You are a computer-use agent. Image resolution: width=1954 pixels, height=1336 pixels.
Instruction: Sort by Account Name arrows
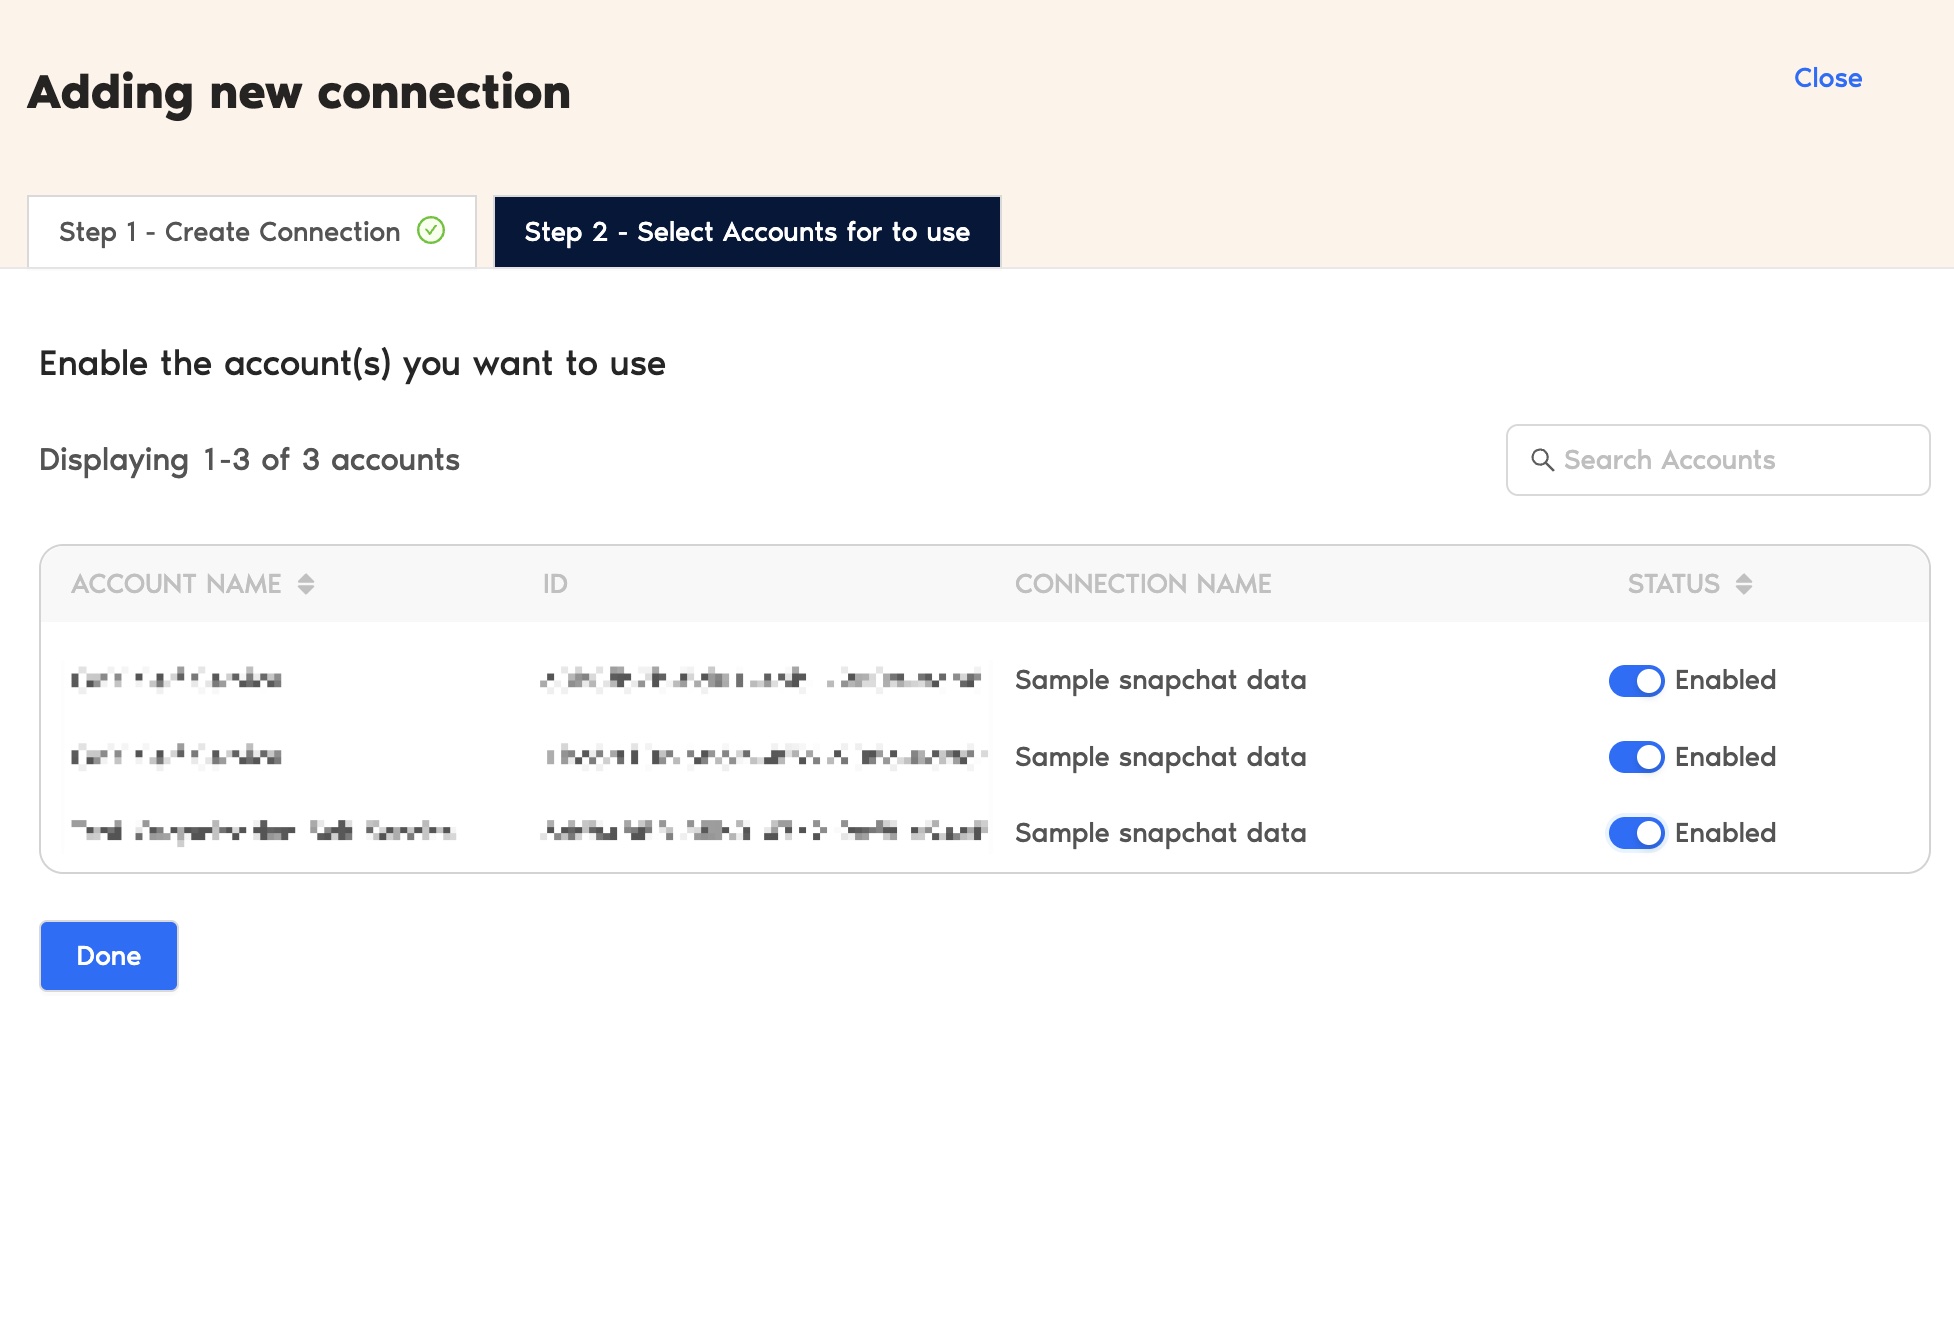click(x=306, y=584)
